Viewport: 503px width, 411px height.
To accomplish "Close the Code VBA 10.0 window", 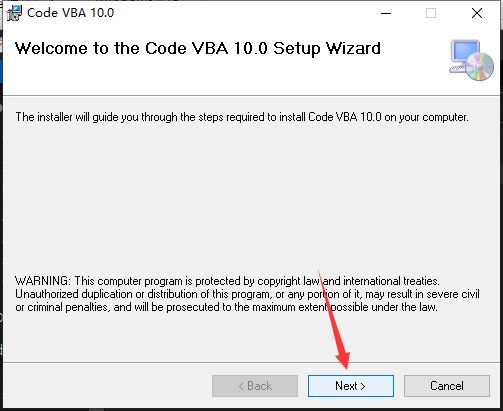I will click(x=477, y=13).
